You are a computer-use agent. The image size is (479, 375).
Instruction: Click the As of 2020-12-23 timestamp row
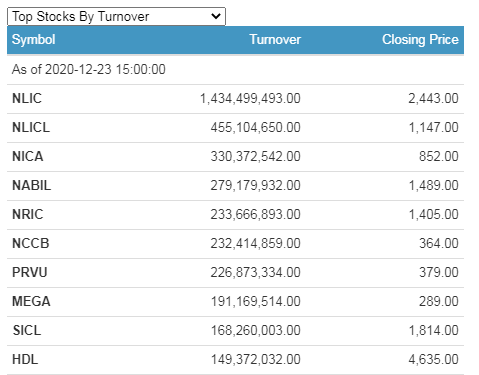(235, 70)
